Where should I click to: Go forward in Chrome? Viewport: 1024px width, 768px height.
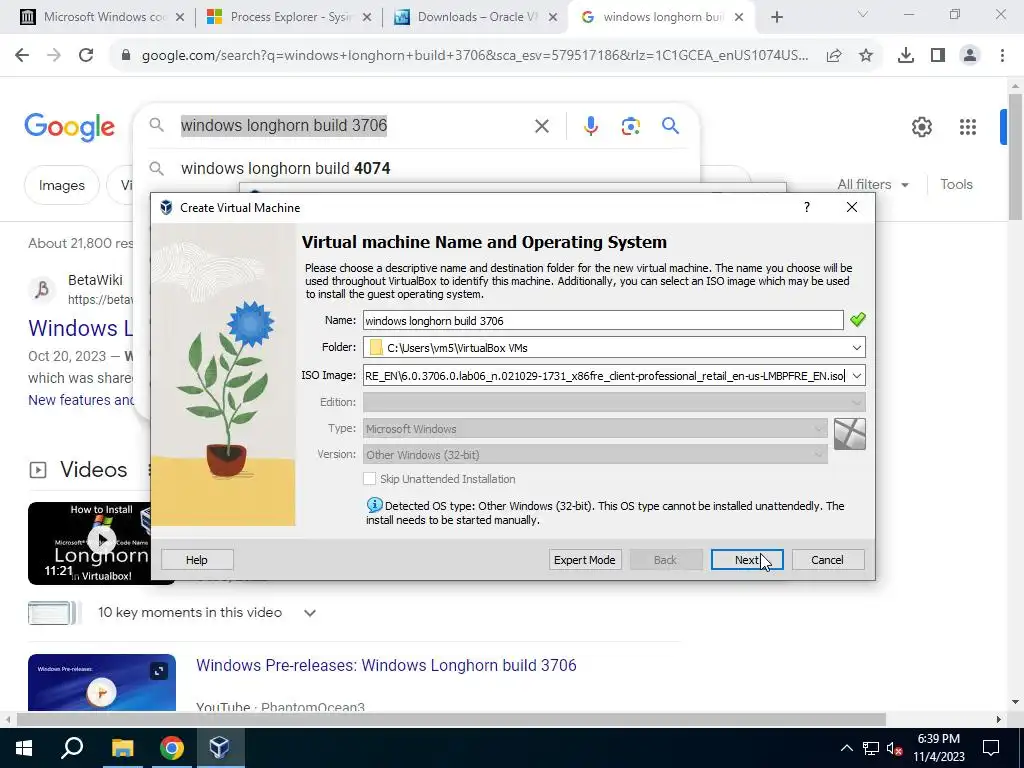(54, 56)
